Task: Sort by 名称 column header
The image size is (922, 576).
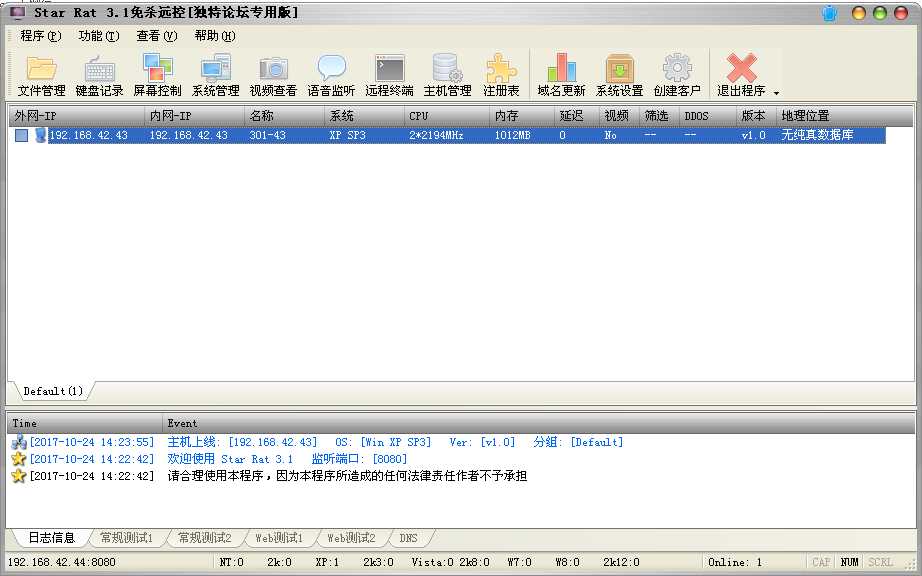Action: click(284, 116)
